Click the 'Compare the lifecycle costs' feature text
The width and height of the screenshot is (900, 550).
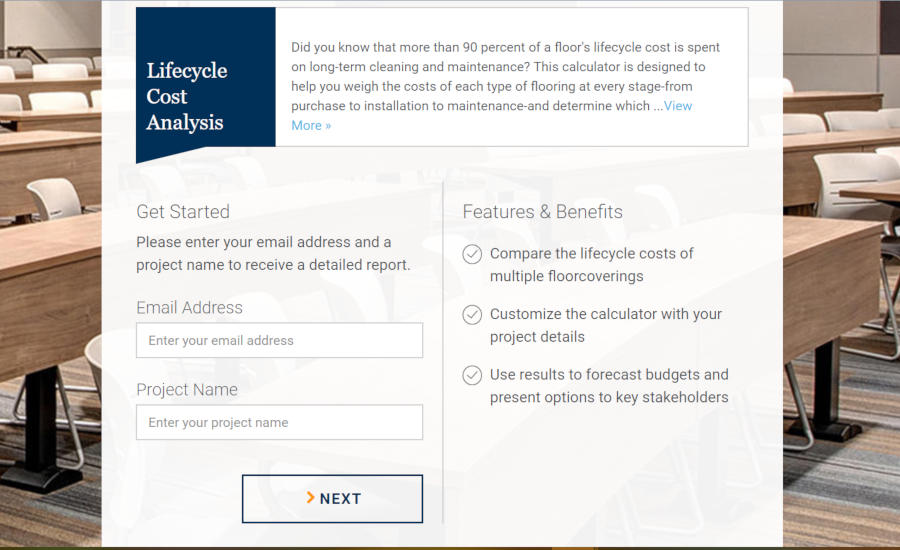click(x=591, y=265)
